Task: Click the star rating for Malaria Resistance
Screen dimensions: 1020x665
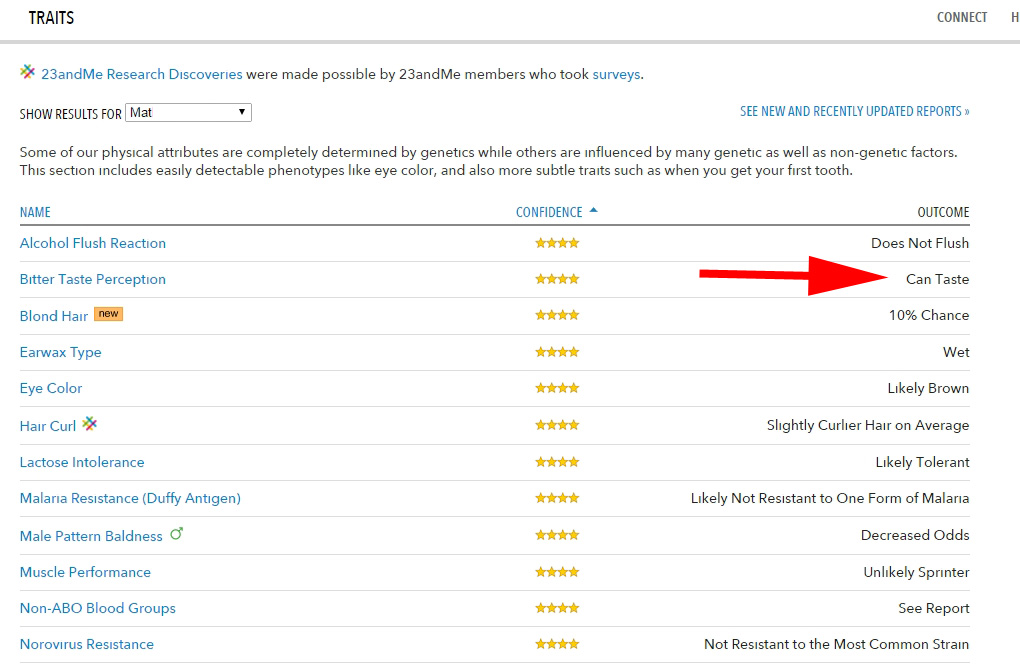Action: click(557, 498)
